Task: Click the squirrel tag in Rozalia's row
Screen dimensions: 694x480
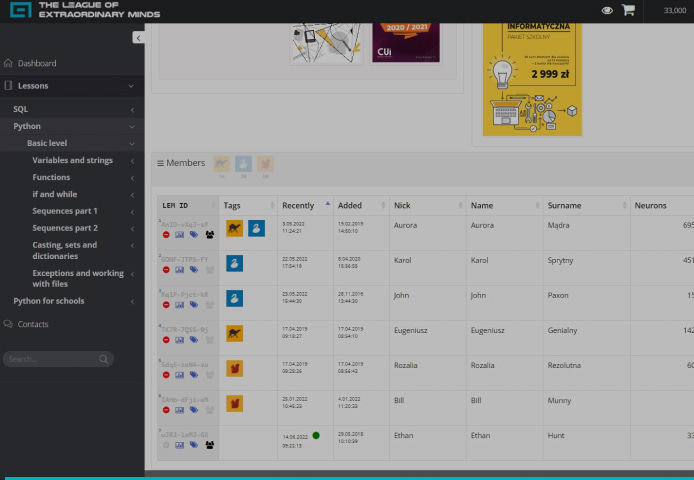Action: click(x=234, y=368)
